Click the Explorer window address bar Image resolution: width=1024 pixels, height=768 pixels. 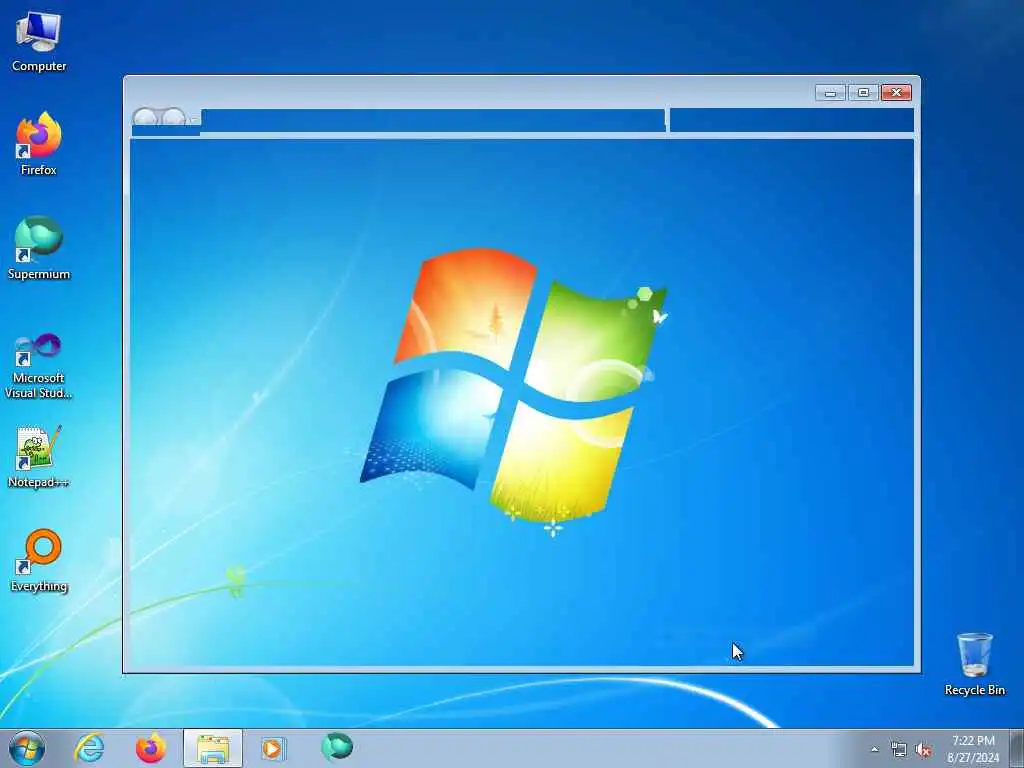[433, 120]
